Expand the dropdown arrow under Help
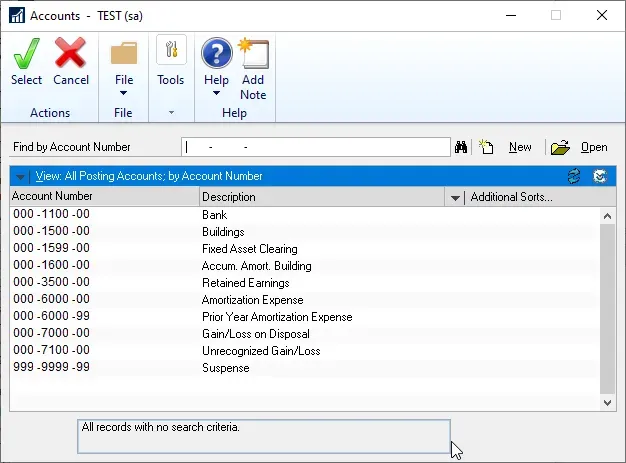626x463 pixels. pos(216,93)
